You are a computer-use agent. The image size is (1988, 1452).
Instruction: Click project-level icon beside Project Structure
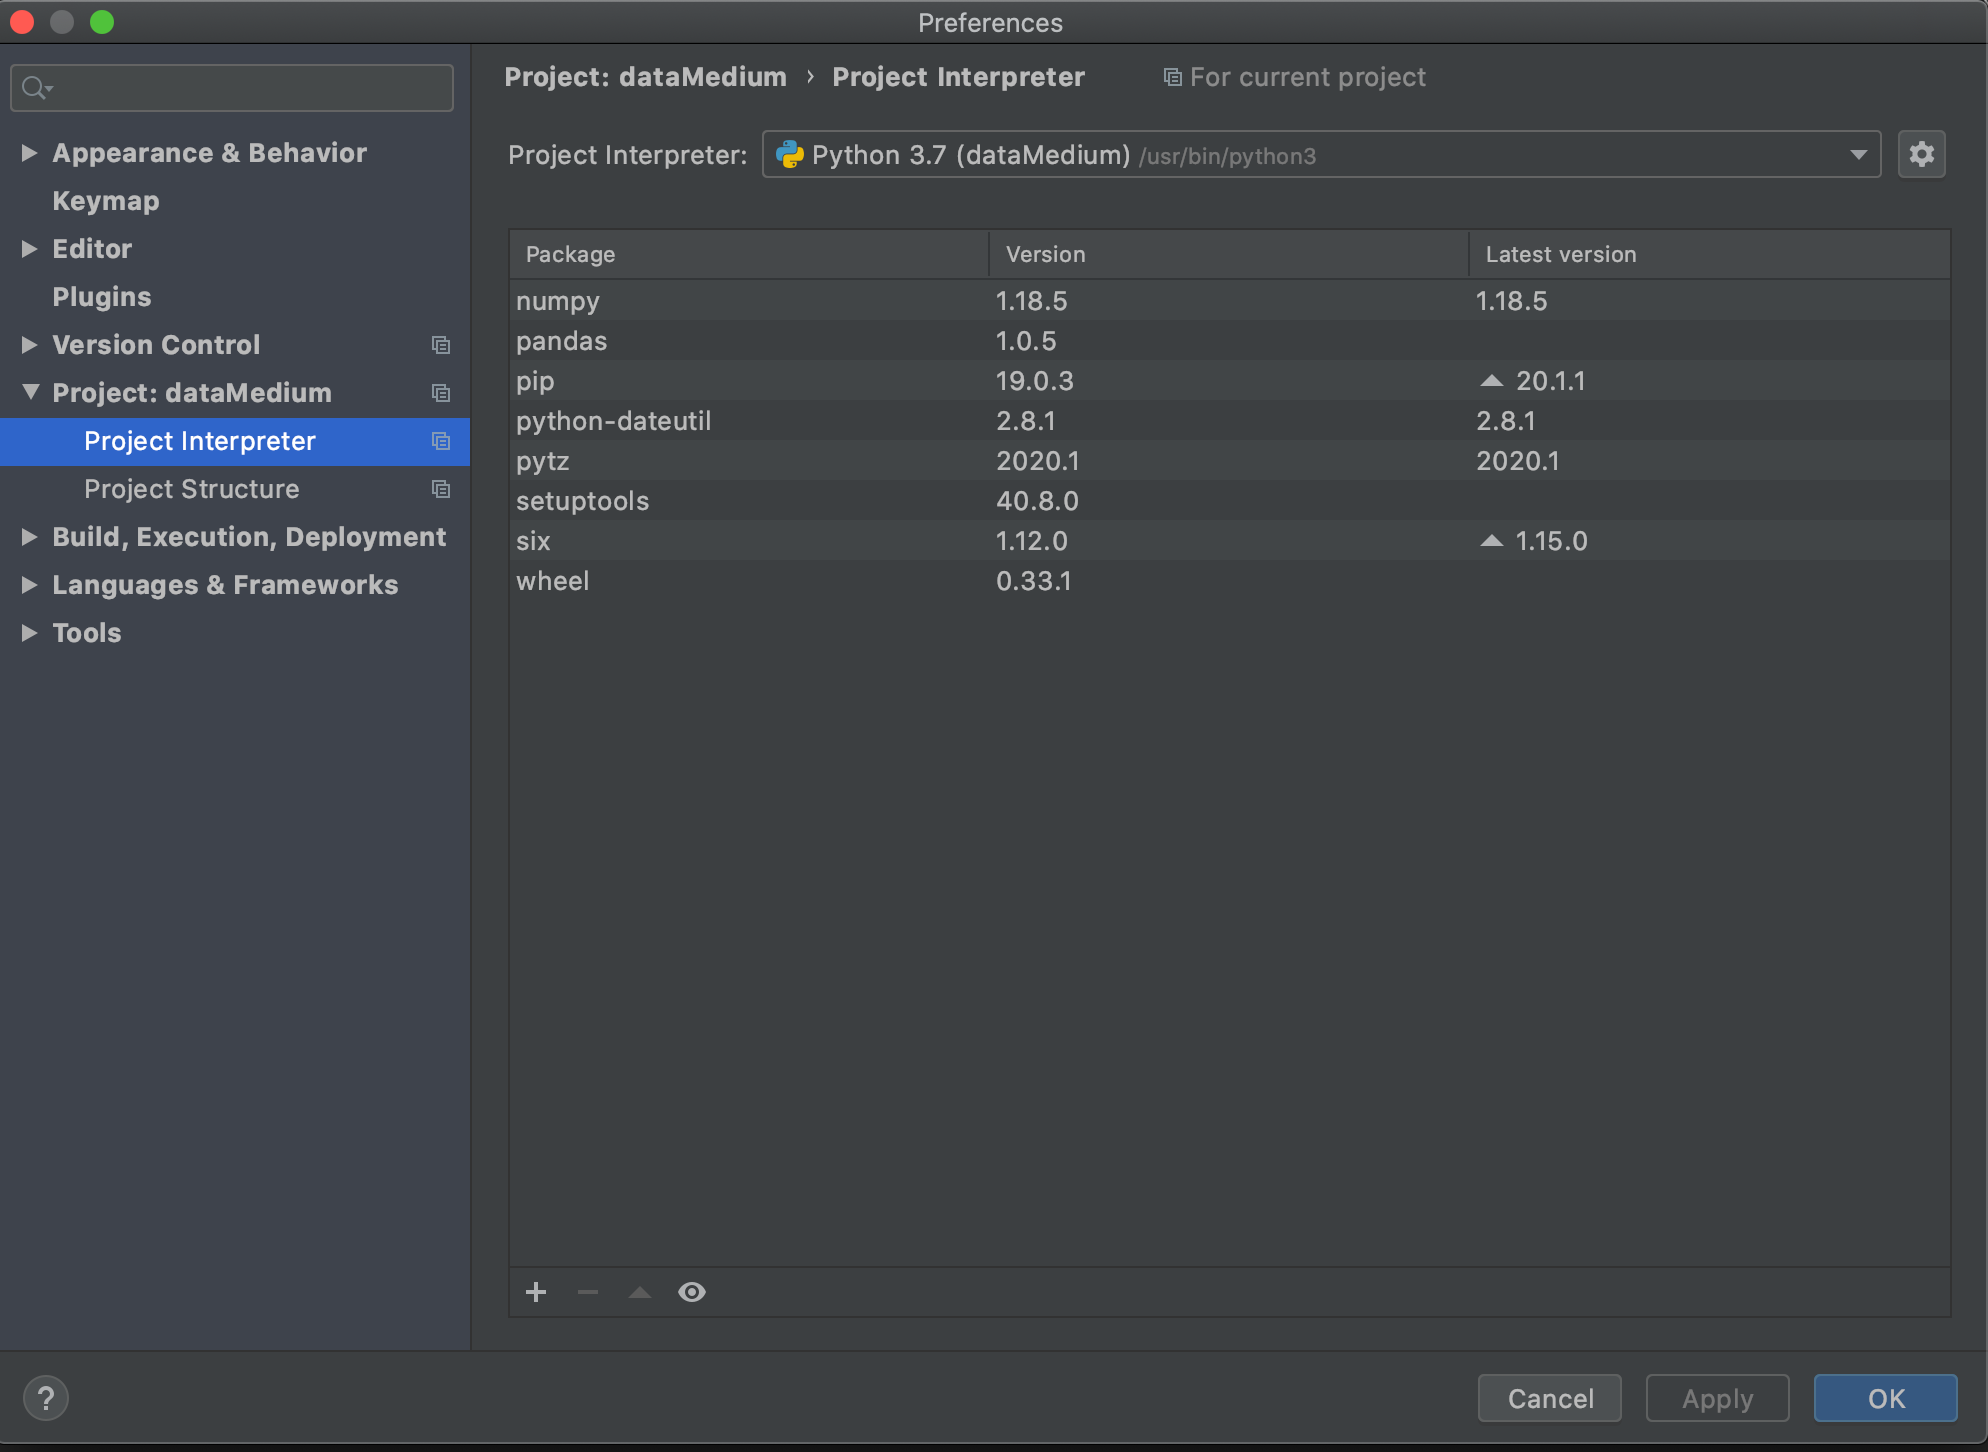click(x=441, y=489)
